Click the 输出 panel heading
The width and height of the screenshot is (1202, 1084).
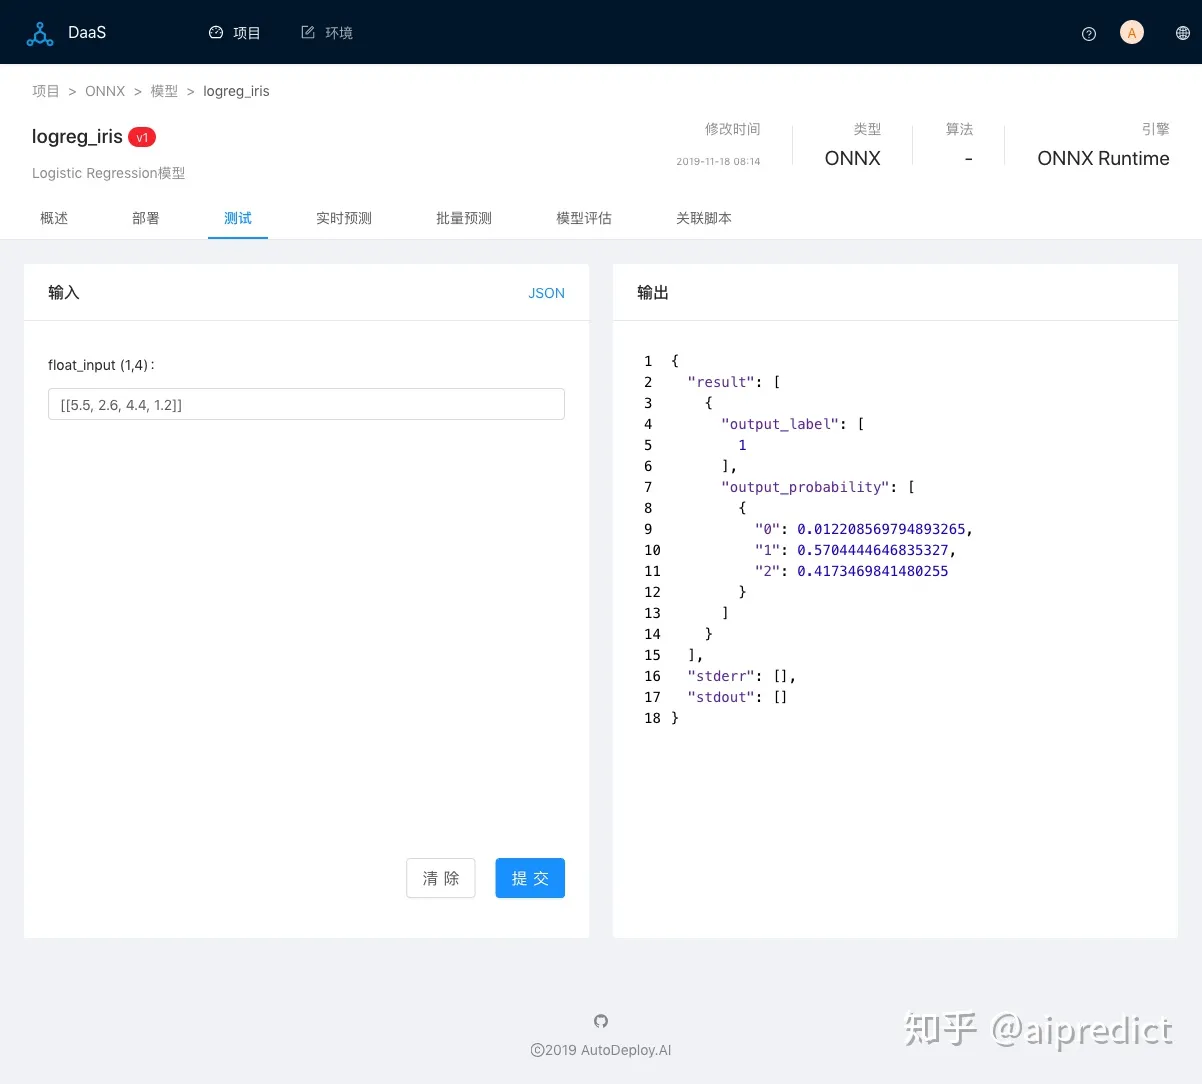coord(653,292)
